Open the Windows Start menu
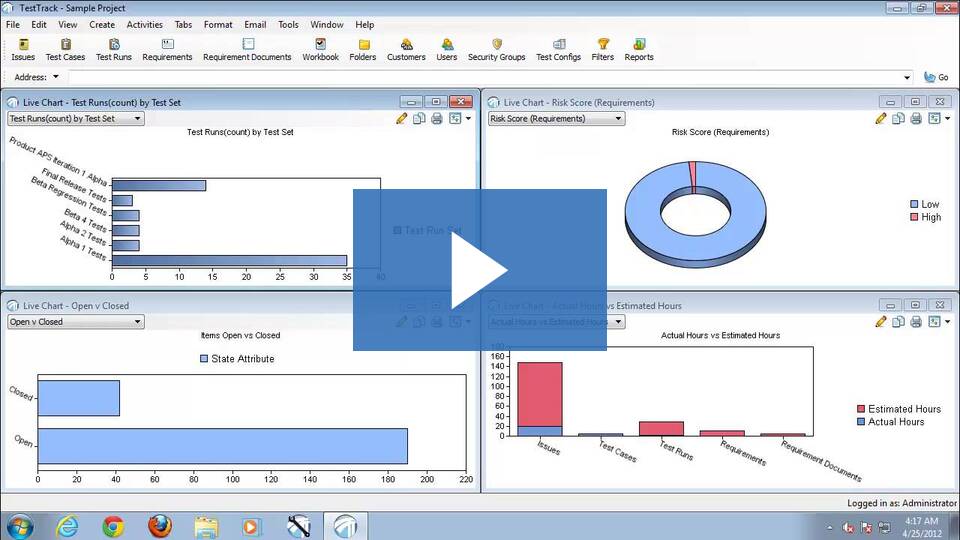This screenshot has width=960, height=540. [x=20, y=527]
